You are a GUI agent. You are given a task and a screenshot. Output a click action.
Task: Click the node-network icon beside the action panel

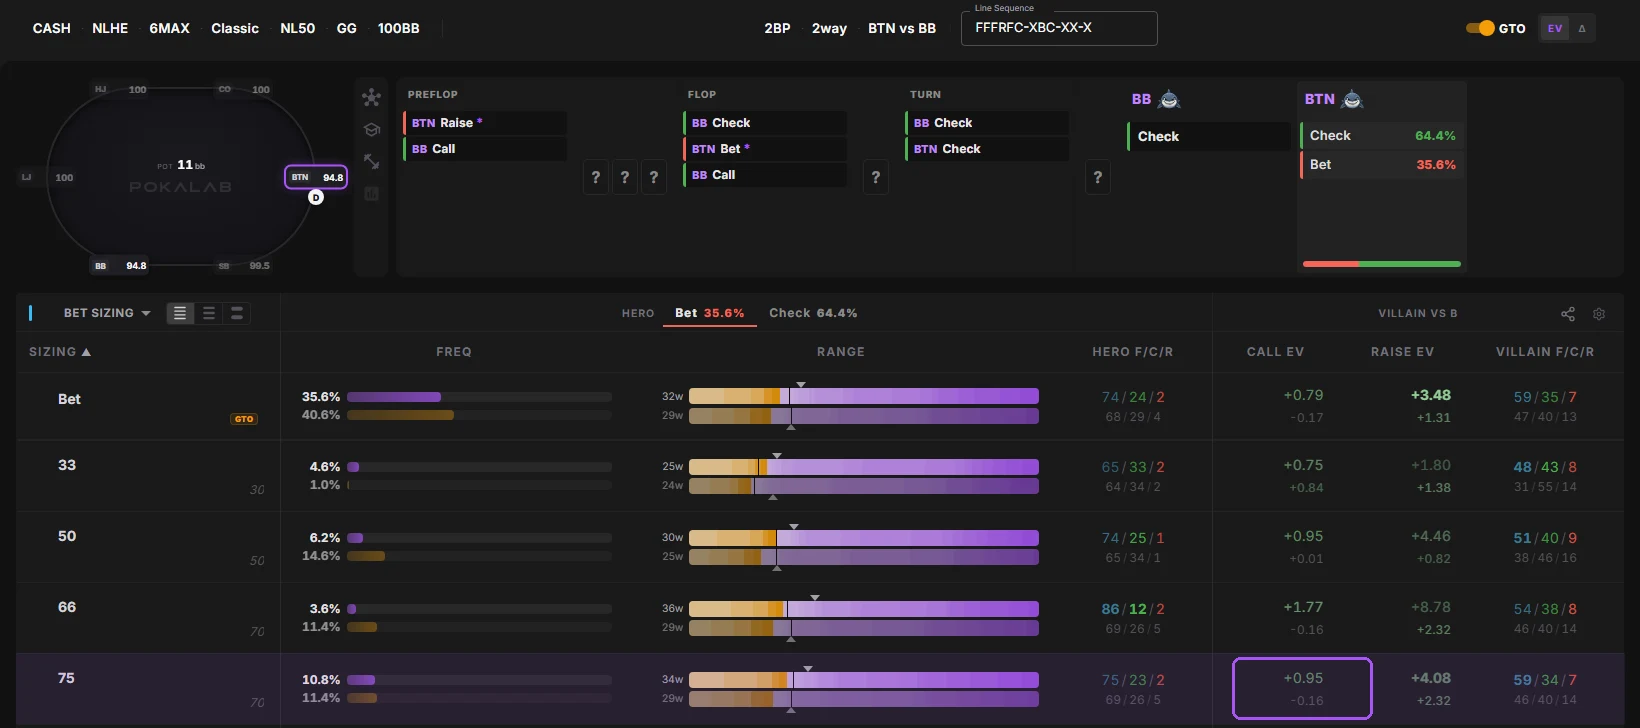click(371, 97)
